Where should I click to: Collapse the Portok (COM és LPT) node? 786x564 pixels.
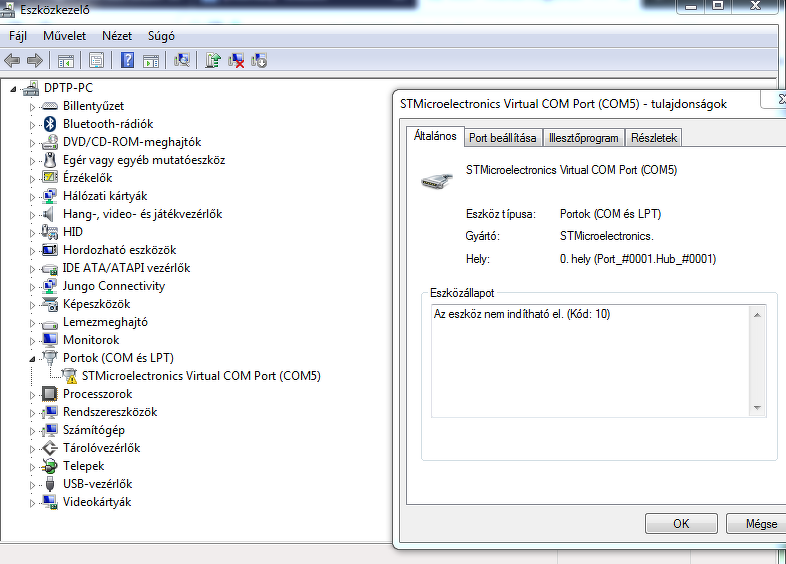[x=32, y=359]
